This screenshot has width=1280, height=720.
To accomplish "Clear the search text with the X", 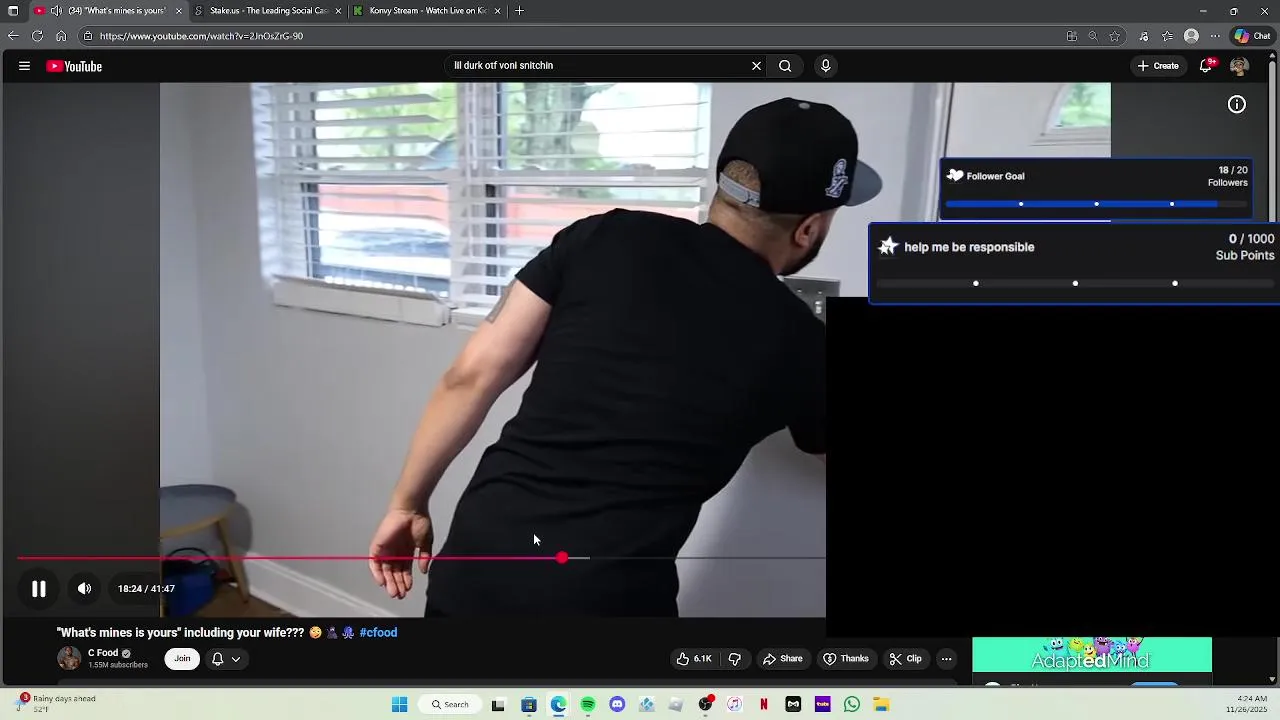I will click(756, 66).
